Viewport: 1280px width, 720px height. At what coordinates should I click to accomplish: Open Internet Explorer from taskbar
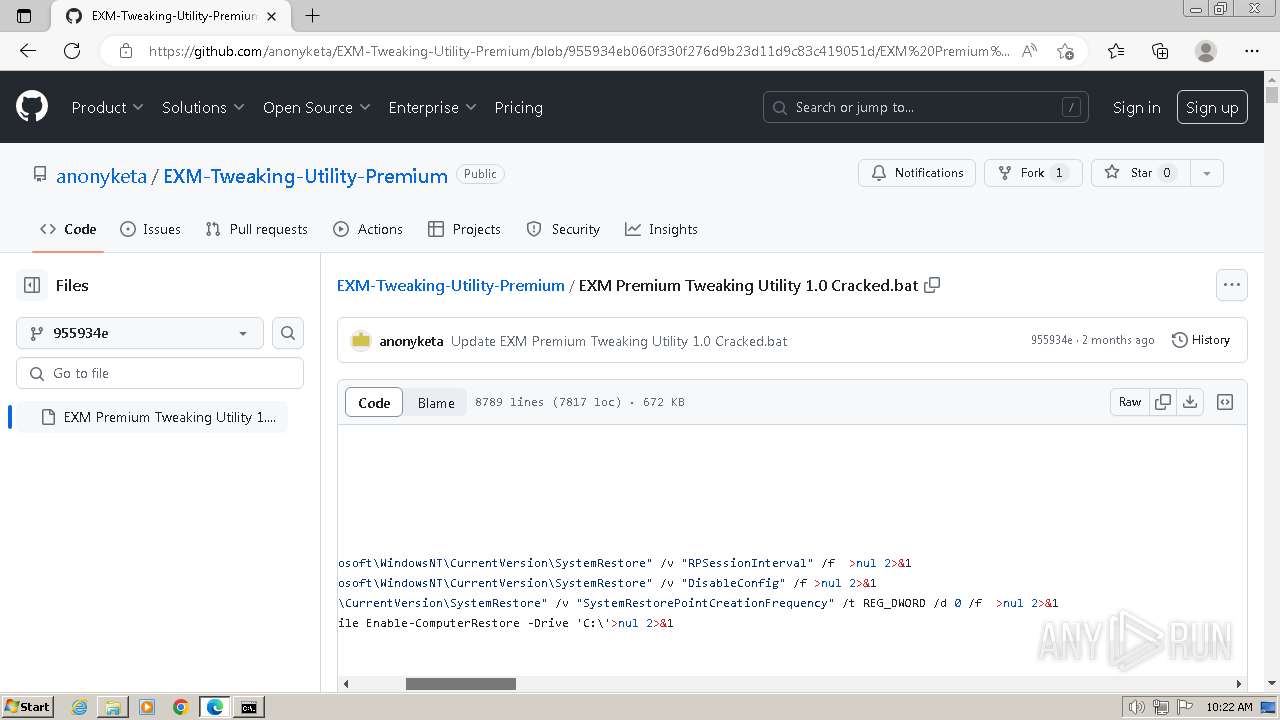(x=79, y=707)
